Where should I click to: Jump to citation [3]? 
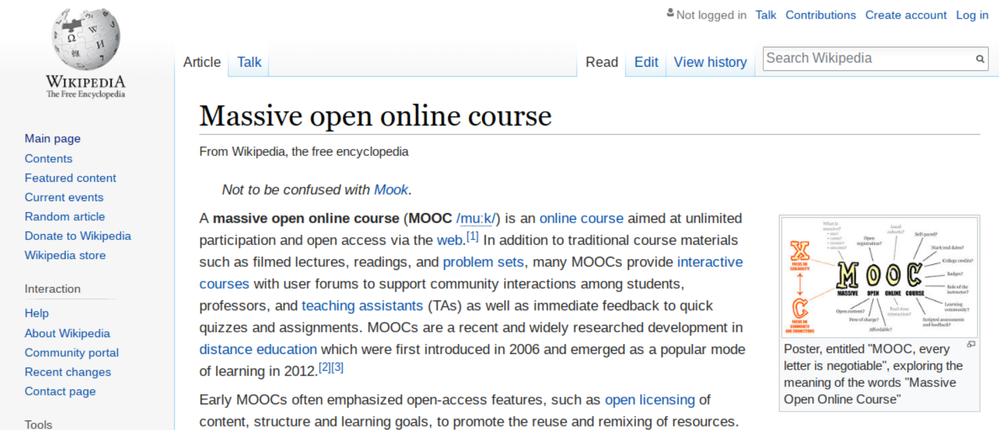338,367
